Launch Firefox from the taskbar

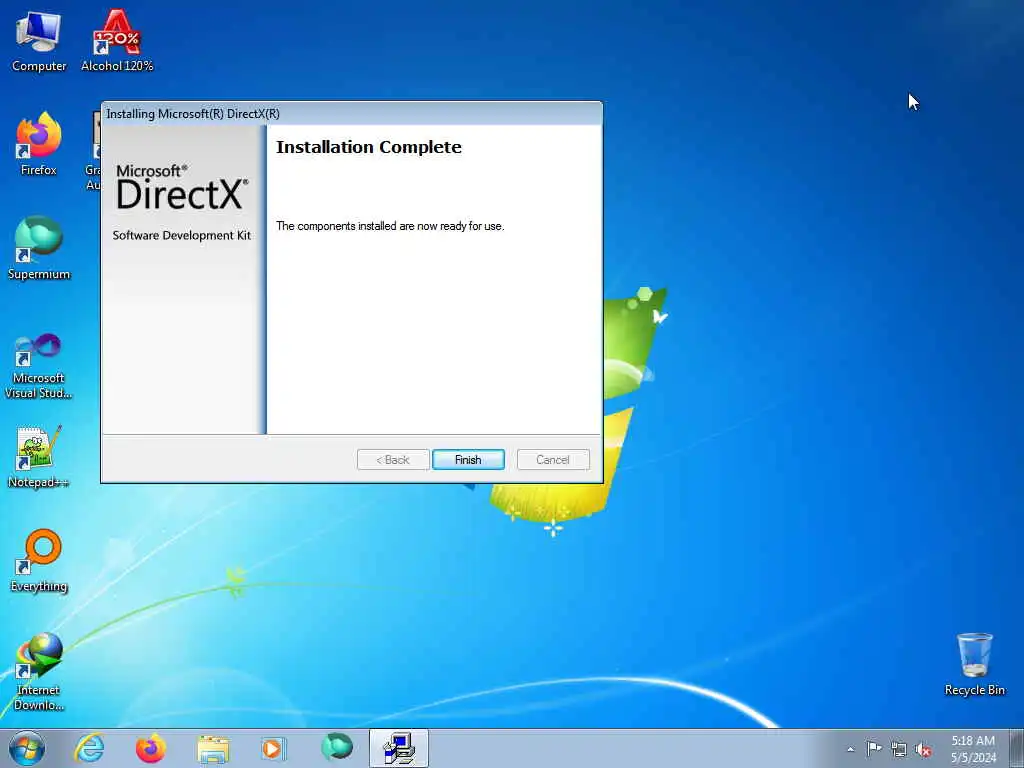pyautogui.click(x=151, y=748)
